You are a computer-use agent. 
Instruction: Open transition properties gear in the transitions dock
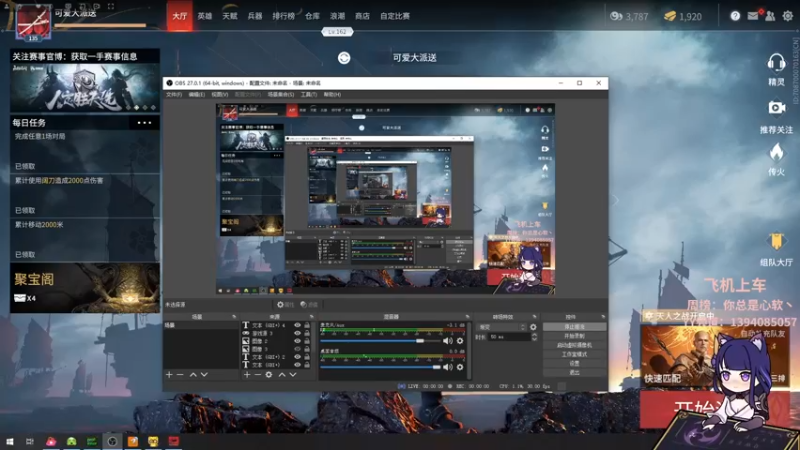point(533,327)
